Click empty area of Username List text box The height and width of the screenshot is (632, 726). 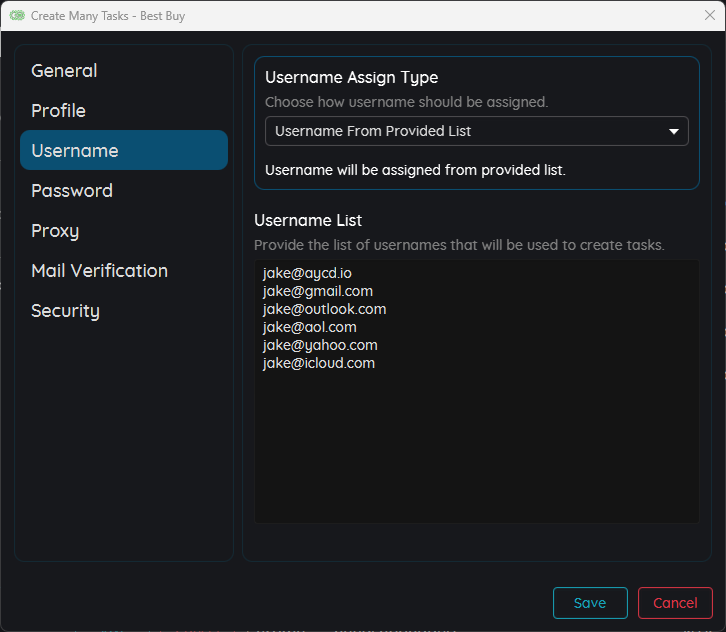[x=476, y=450]
